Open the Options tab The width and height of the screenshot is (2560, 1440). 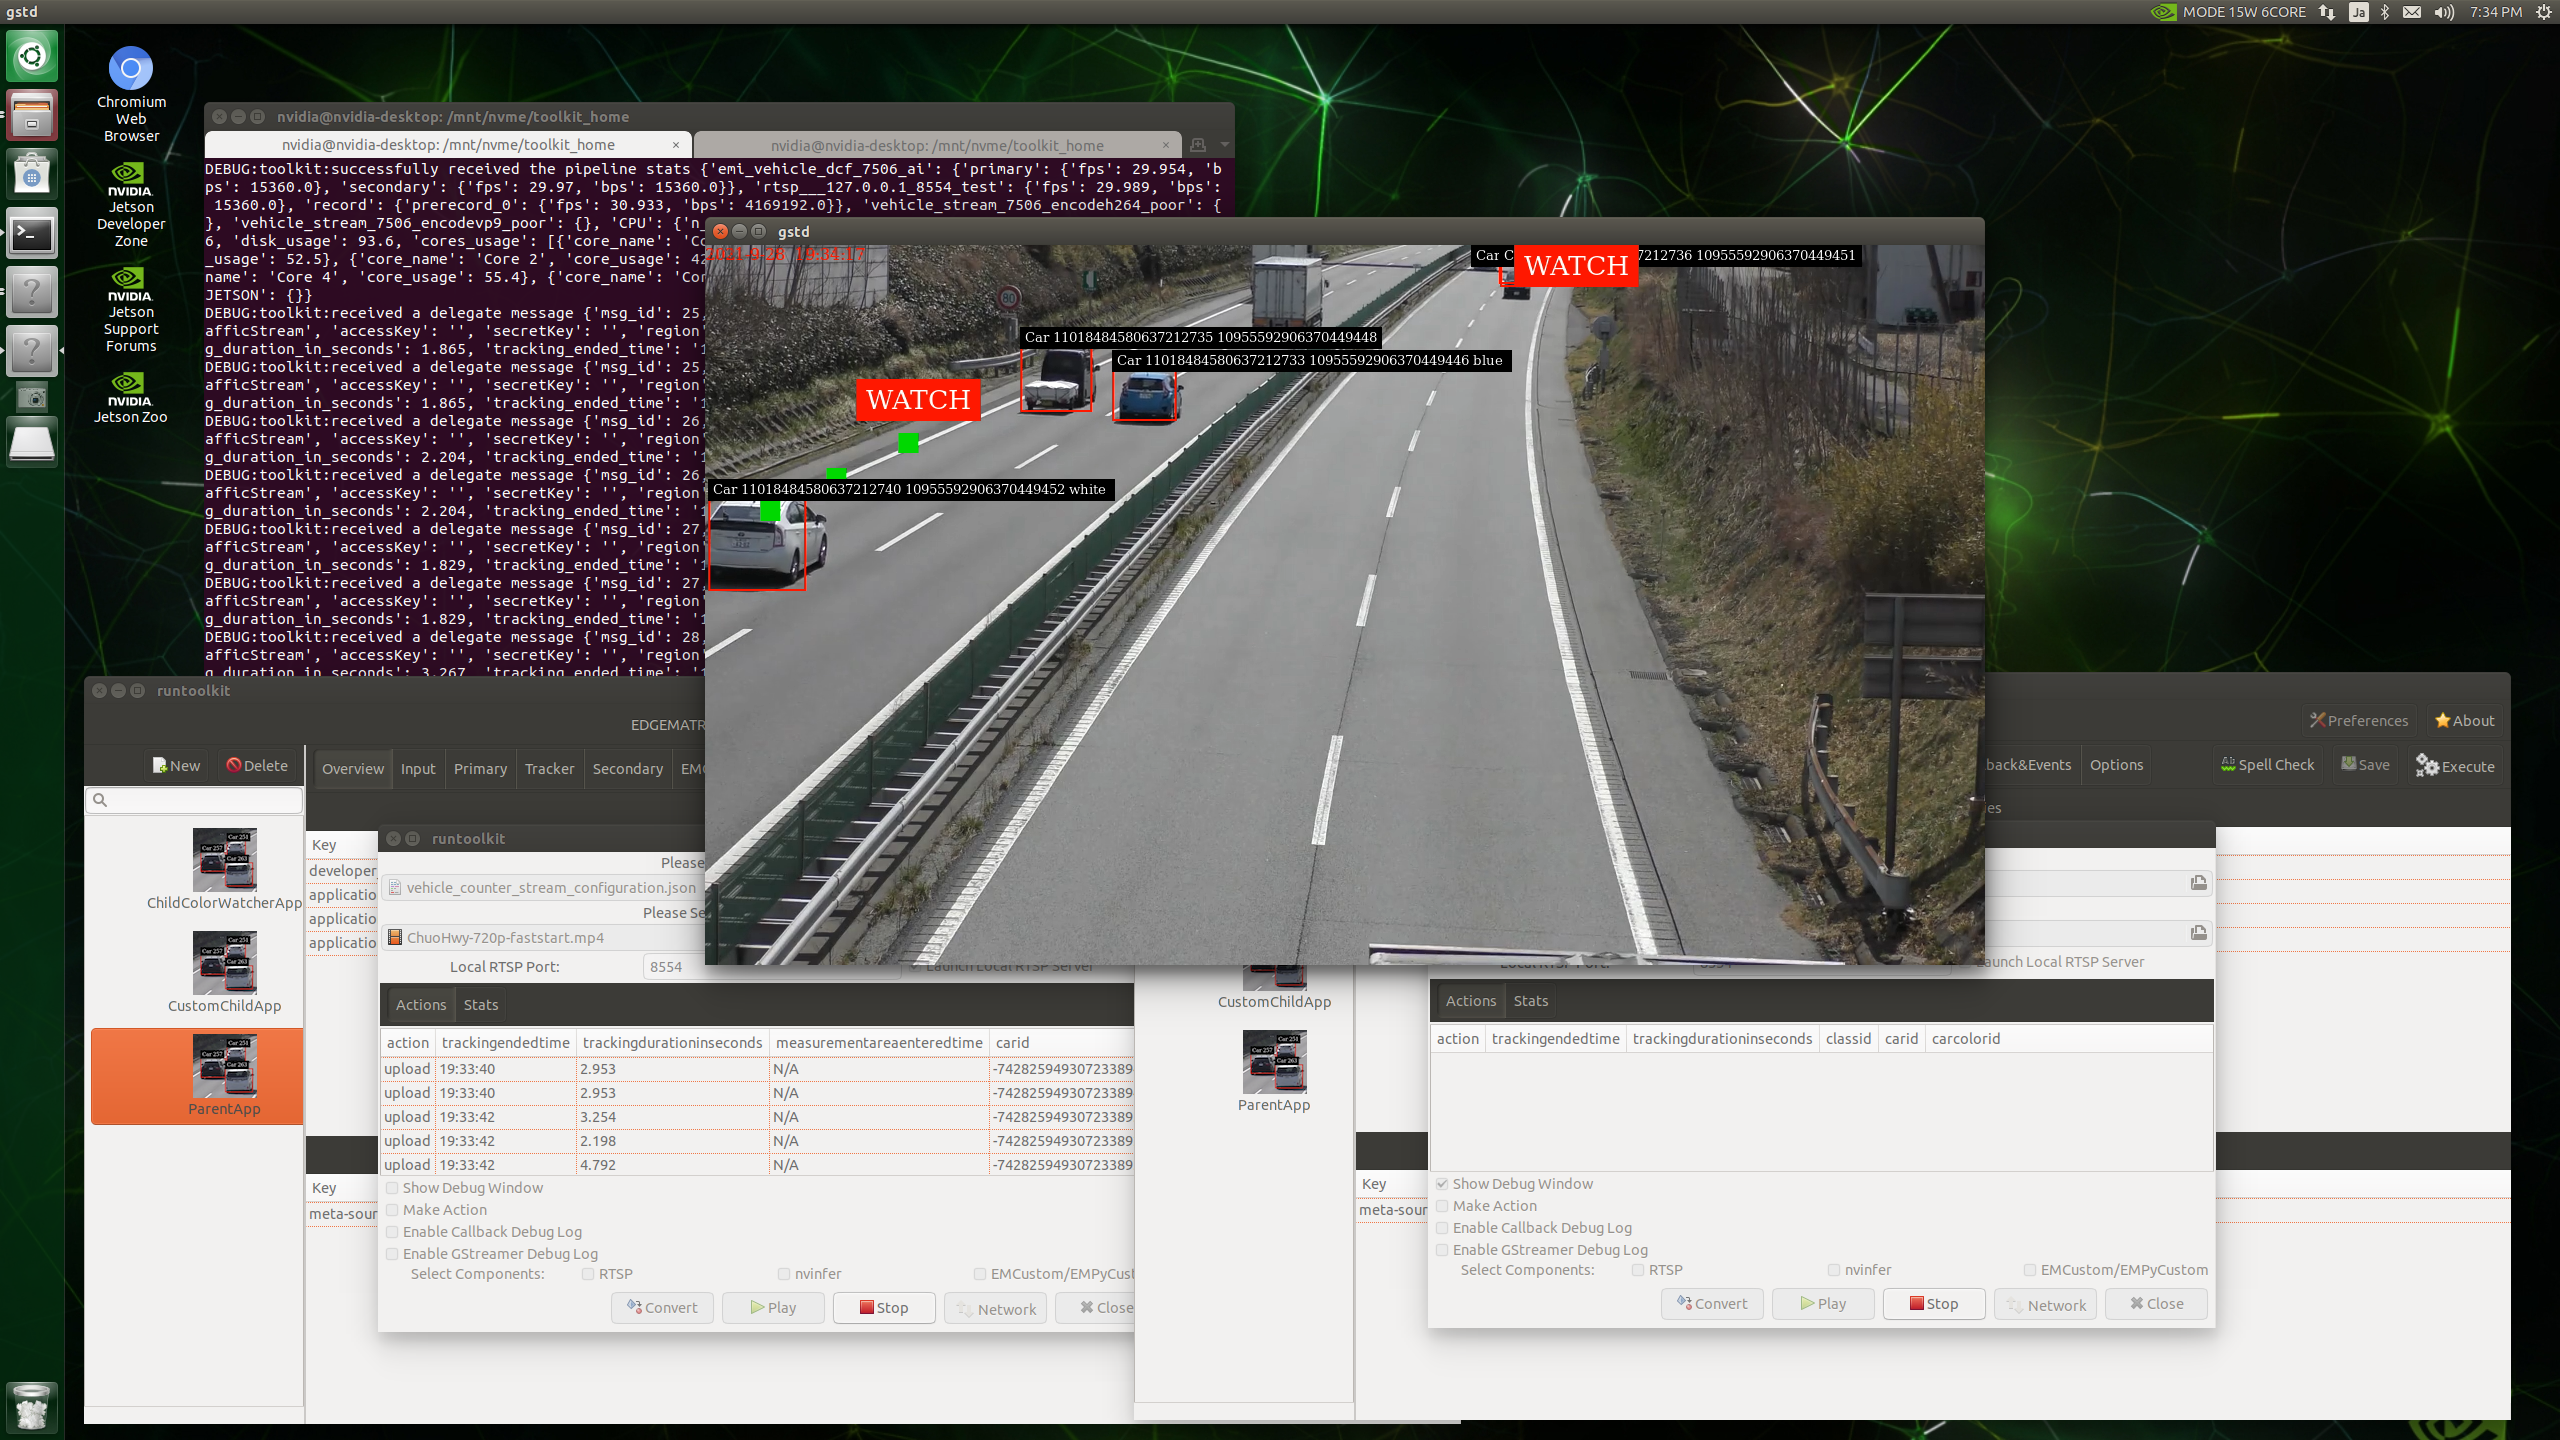point(2116,765)
